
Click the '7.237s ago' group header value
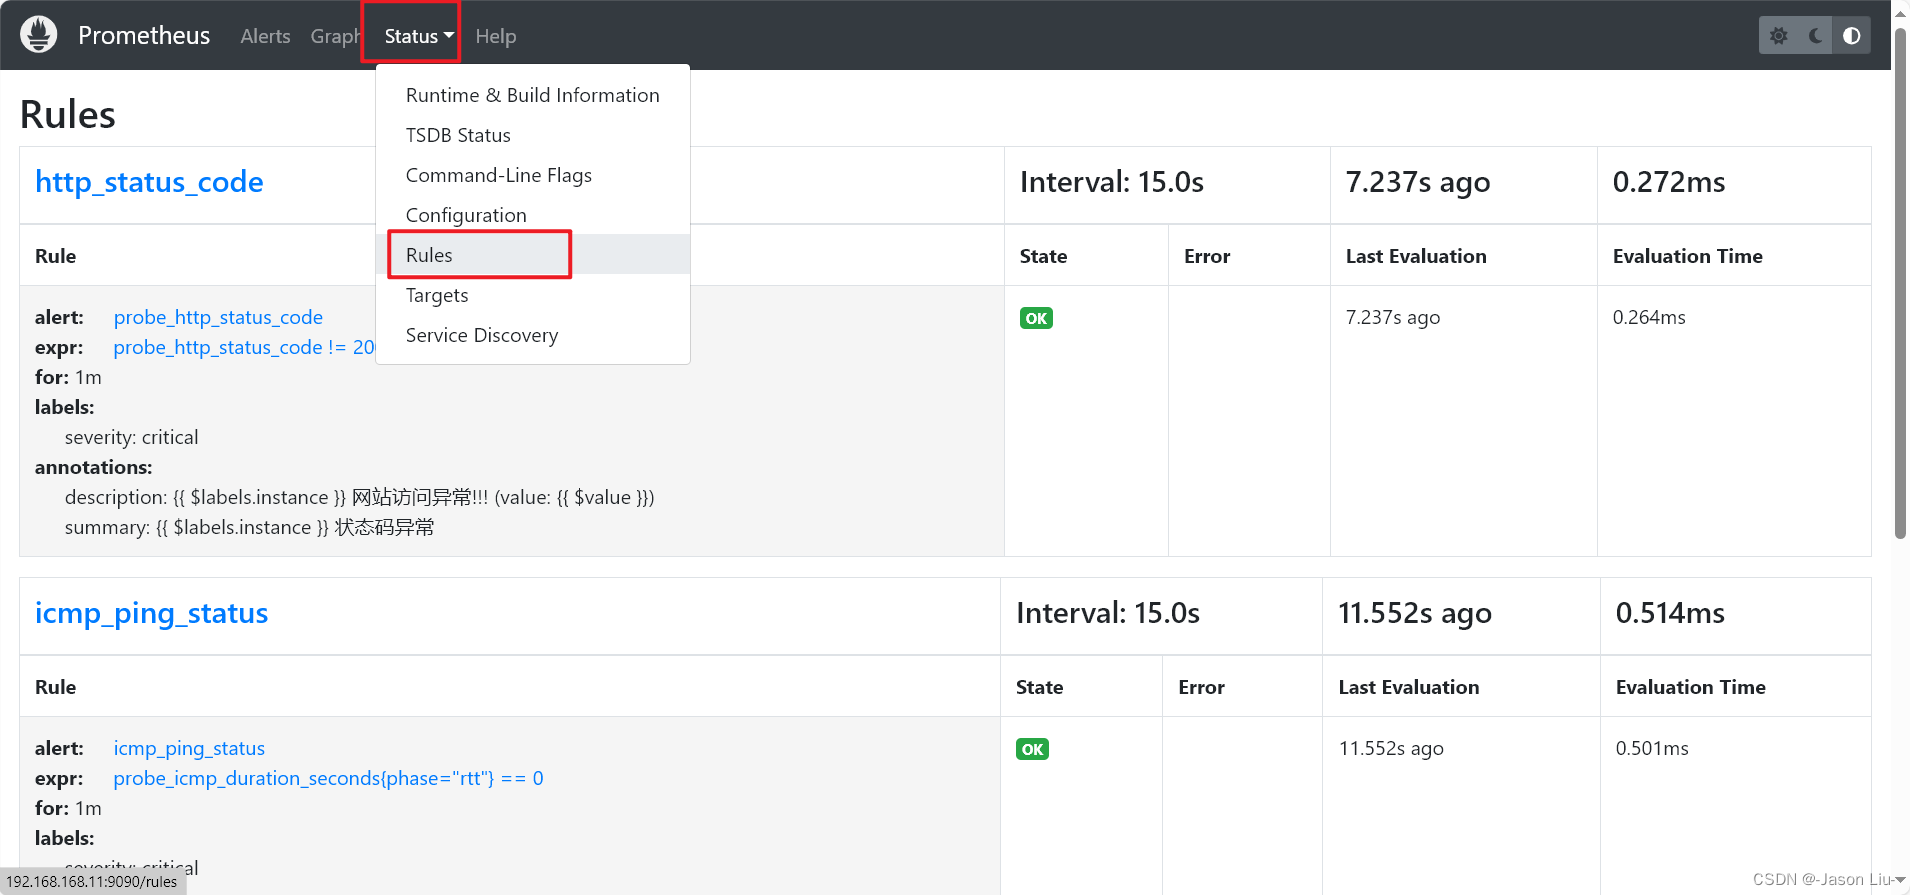(x=1418, y=182)
